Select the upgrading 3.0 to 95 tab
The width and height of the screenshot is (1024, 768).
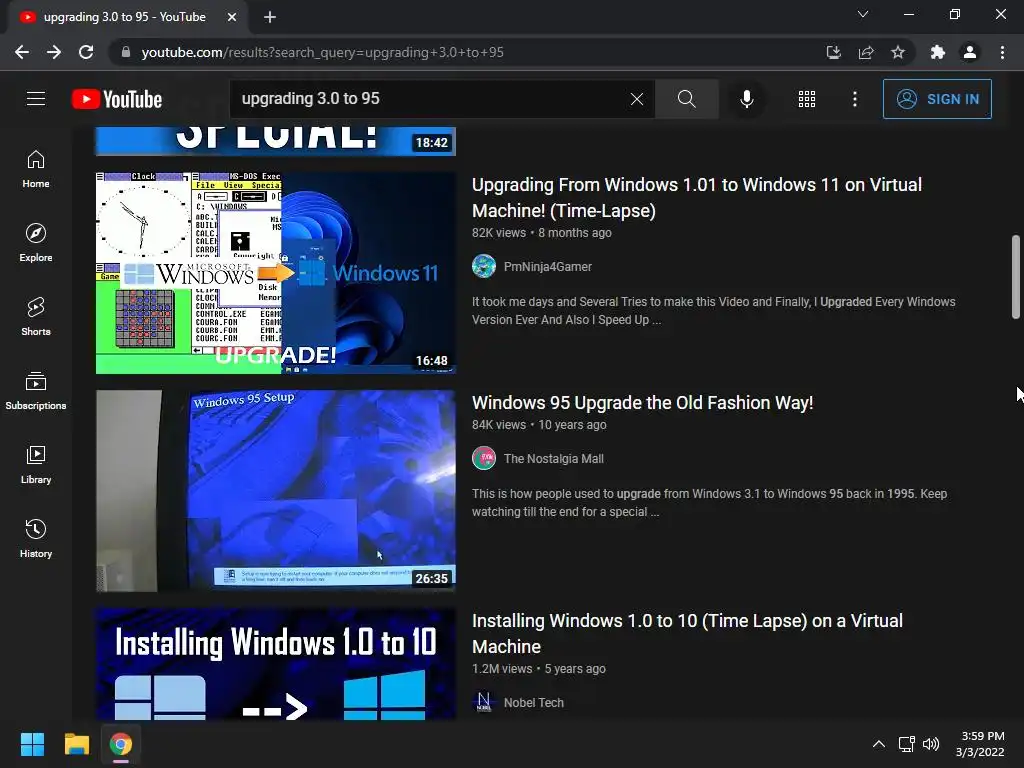[x=127, y=17]
